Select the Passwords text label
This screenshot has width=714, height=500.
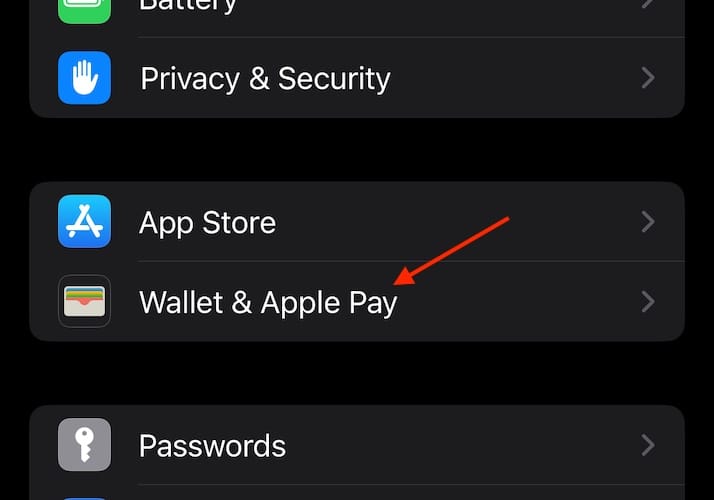click(x=212, y=446)
